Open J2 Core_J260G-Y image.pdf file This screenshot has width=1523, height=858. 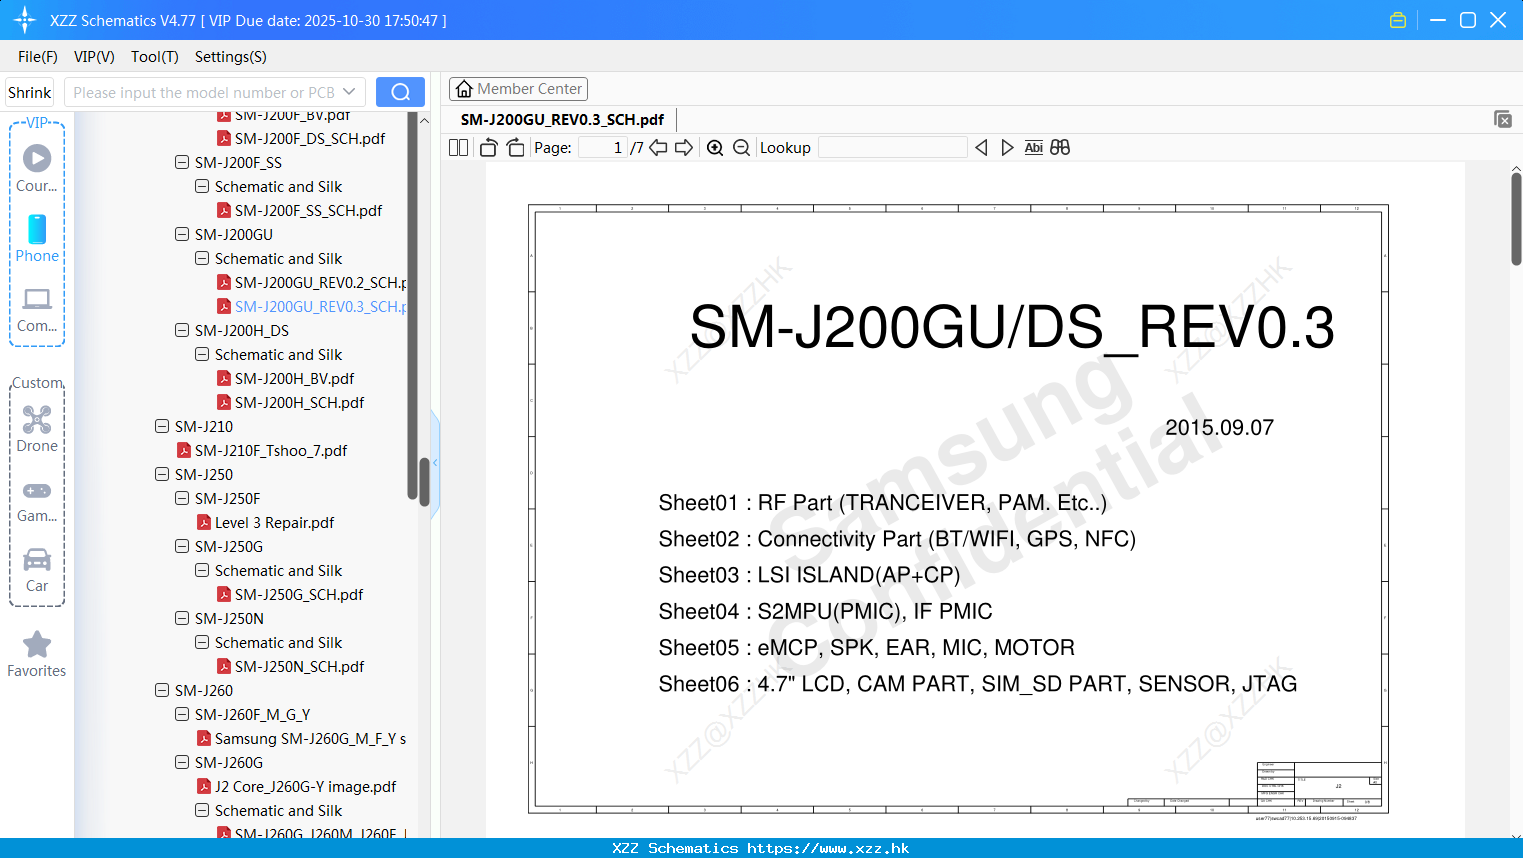click(305, 786)
